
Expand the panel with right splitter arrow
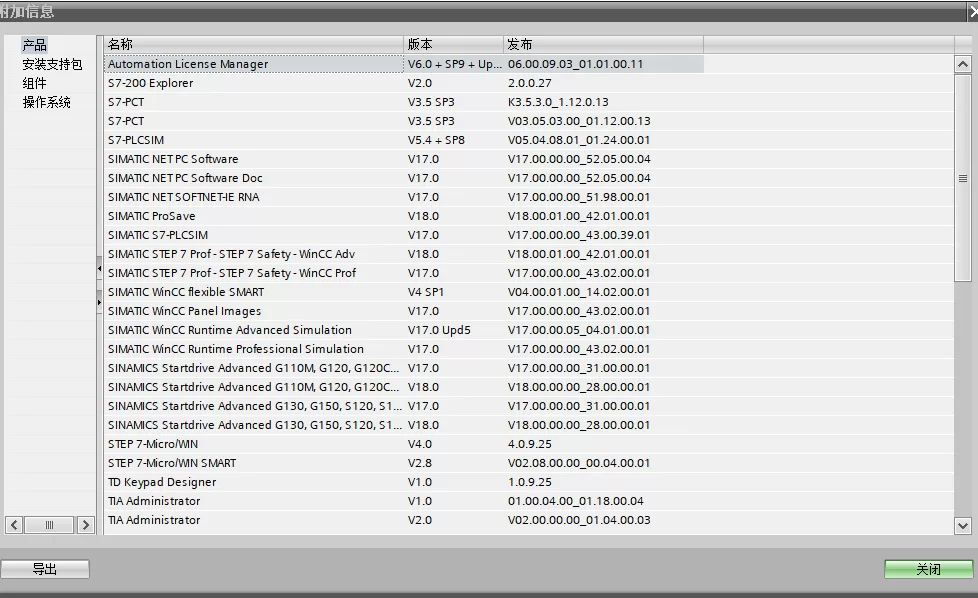tap(99, 302)
